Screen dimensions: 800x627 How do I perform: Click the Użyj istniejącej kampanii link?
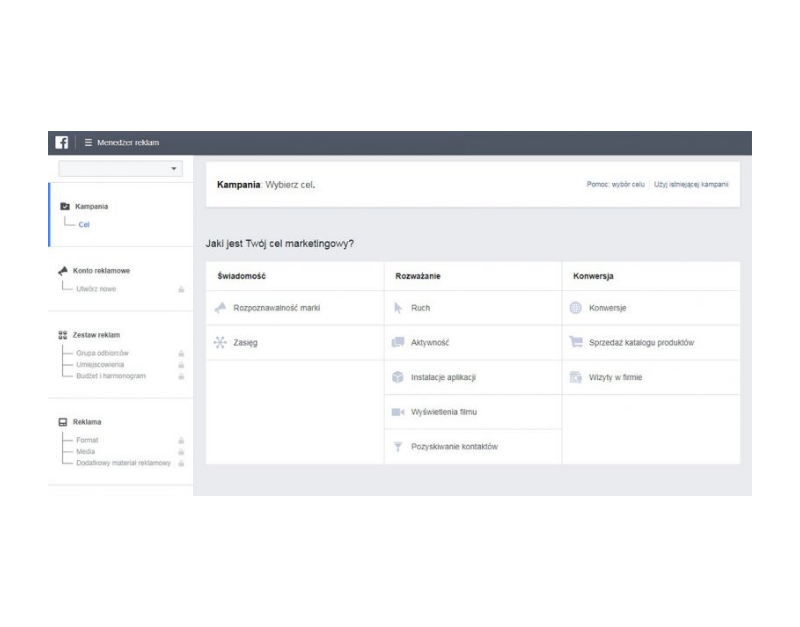[x=691, y=185]
